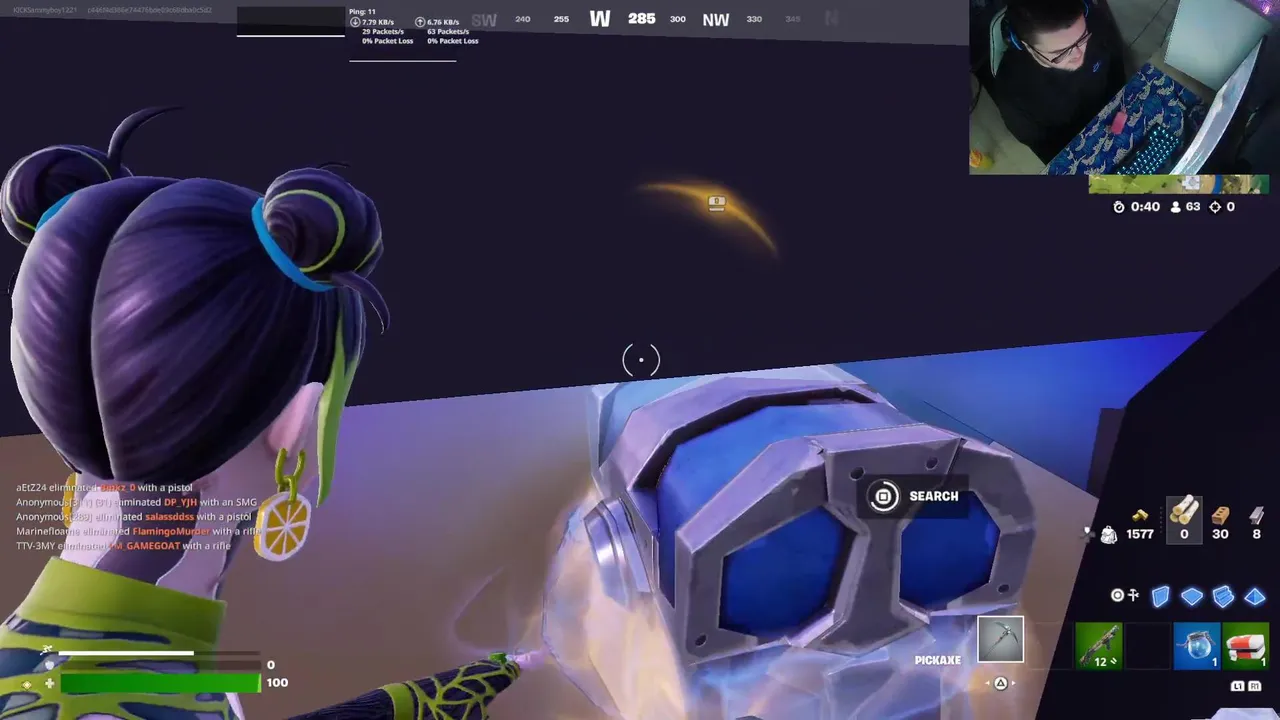Image resolution: width=1280 pixels, height=720 pixels.
Task: Click the Search prompt button icon
Action: coord(884,496)
